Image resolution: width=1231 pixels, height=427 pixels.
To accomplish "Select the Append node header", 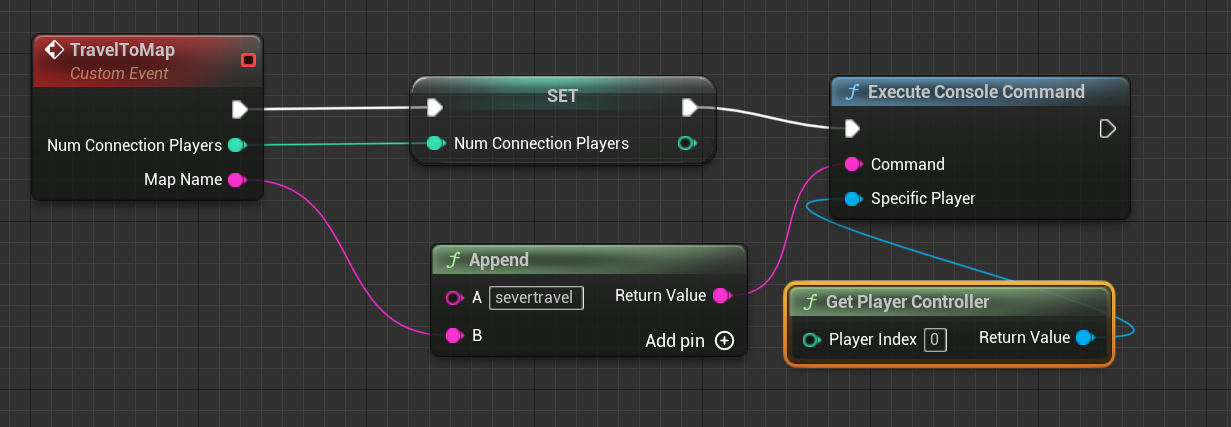I will pos(590,259).
